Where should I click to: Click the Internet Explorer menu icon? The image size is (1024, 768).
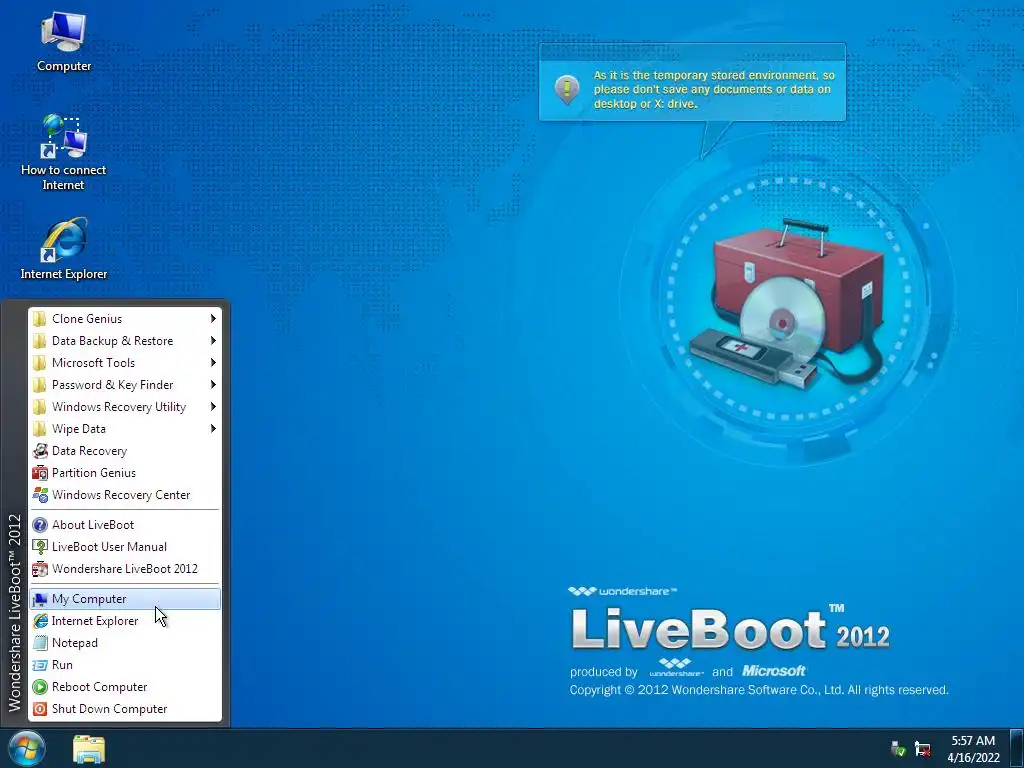click(40, 621)
